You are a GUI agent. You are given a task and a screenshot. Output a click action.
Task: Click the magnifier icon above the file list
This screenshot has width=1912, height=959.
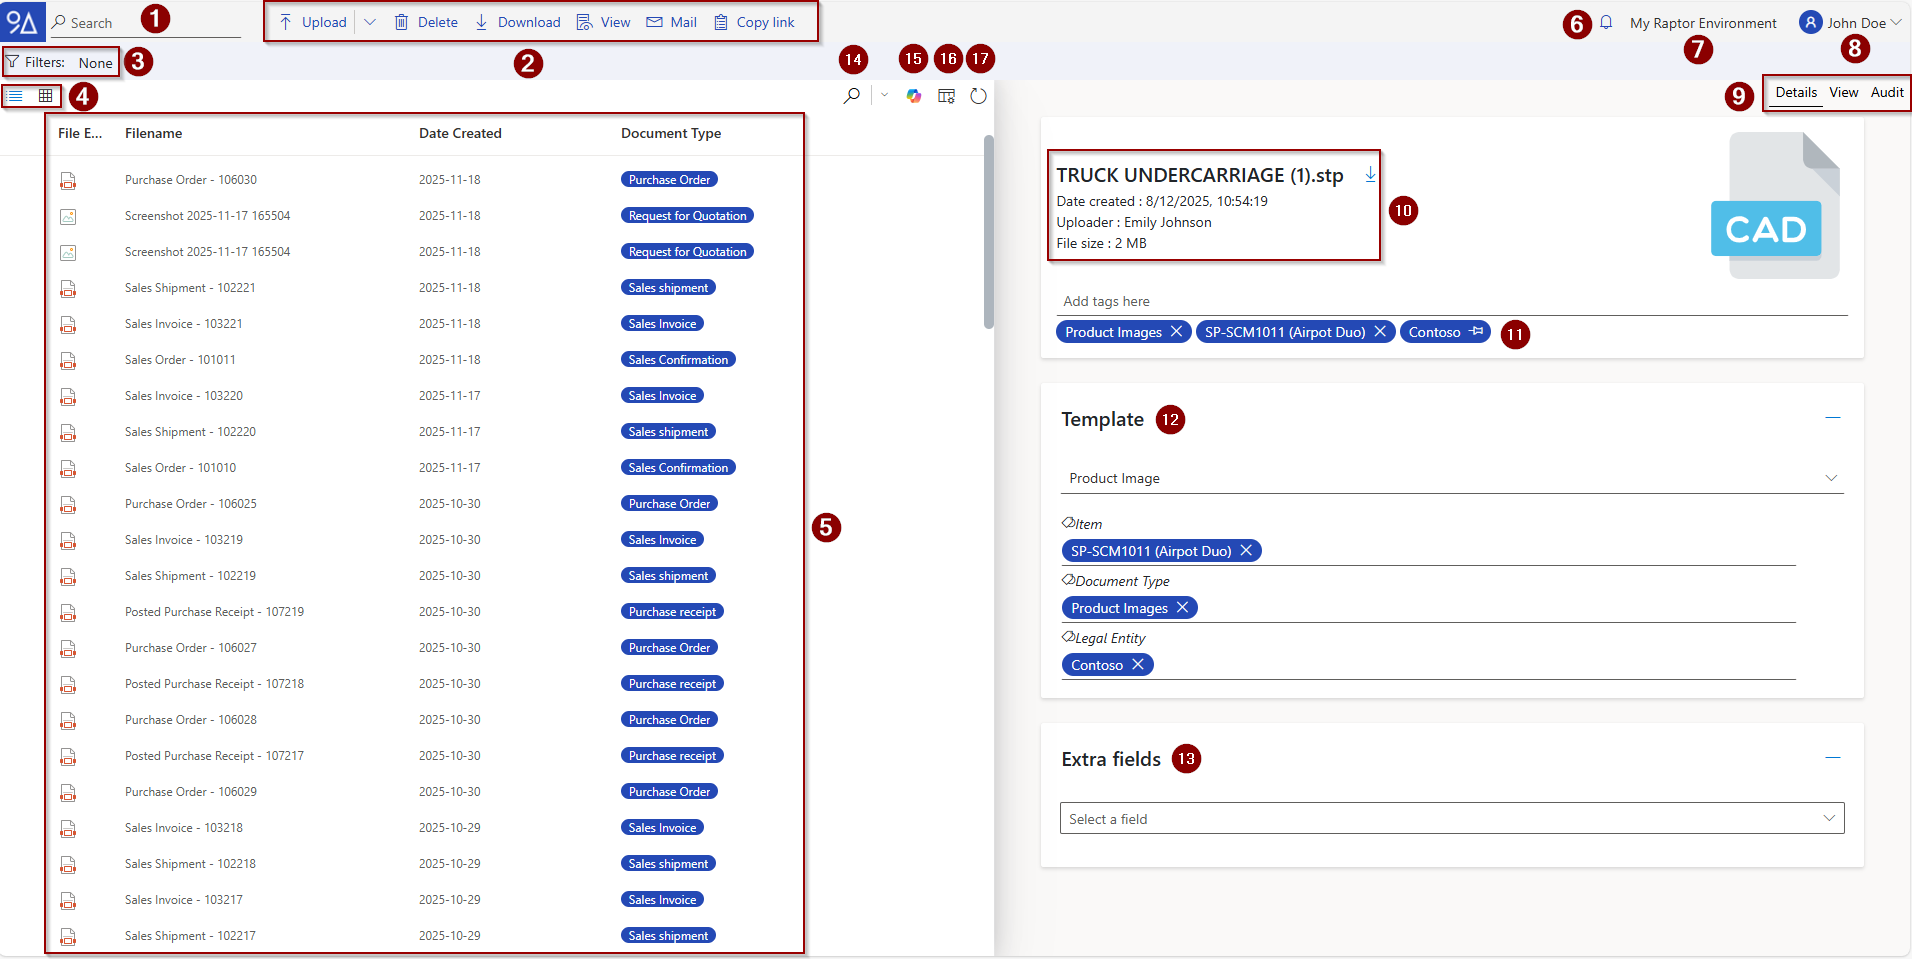point(851,96)
